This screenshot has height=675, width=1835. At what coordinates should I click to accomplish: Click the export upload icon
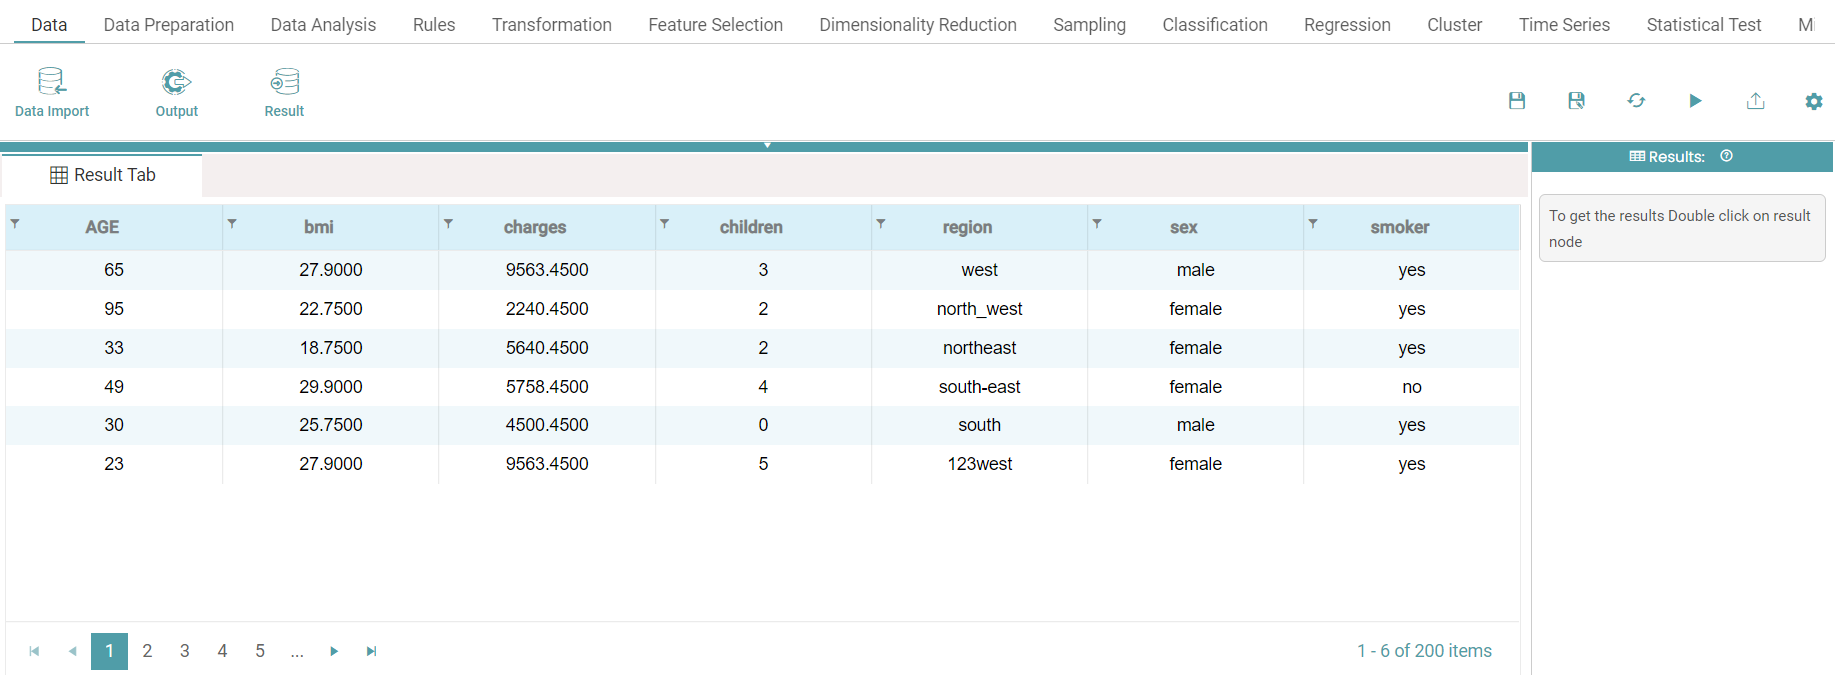pyautogui.click(x=1755, y=101)
